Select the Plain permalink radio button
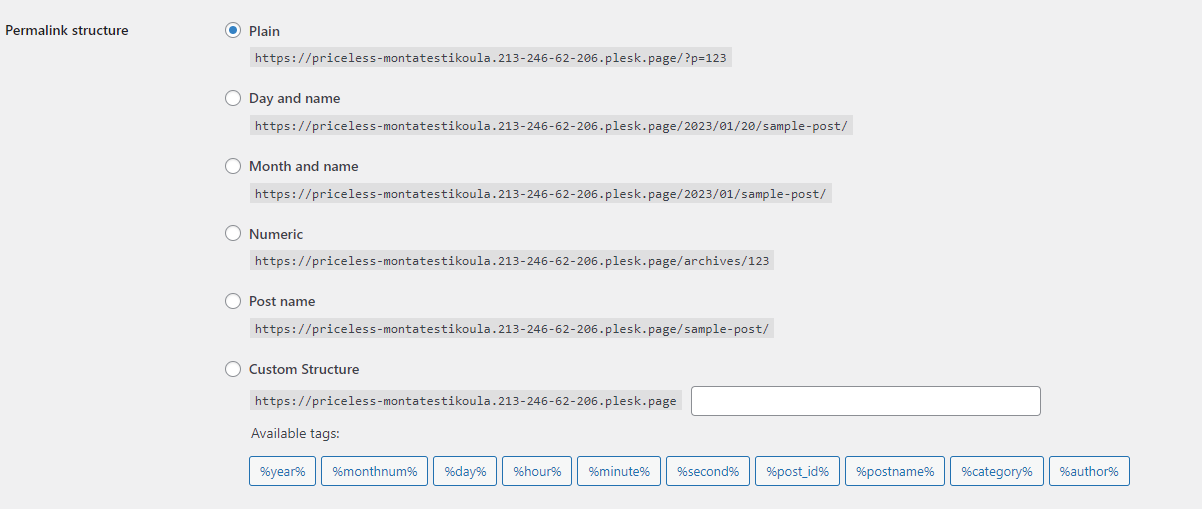Viewport: 1202px width, 509px height. point(233,31)
